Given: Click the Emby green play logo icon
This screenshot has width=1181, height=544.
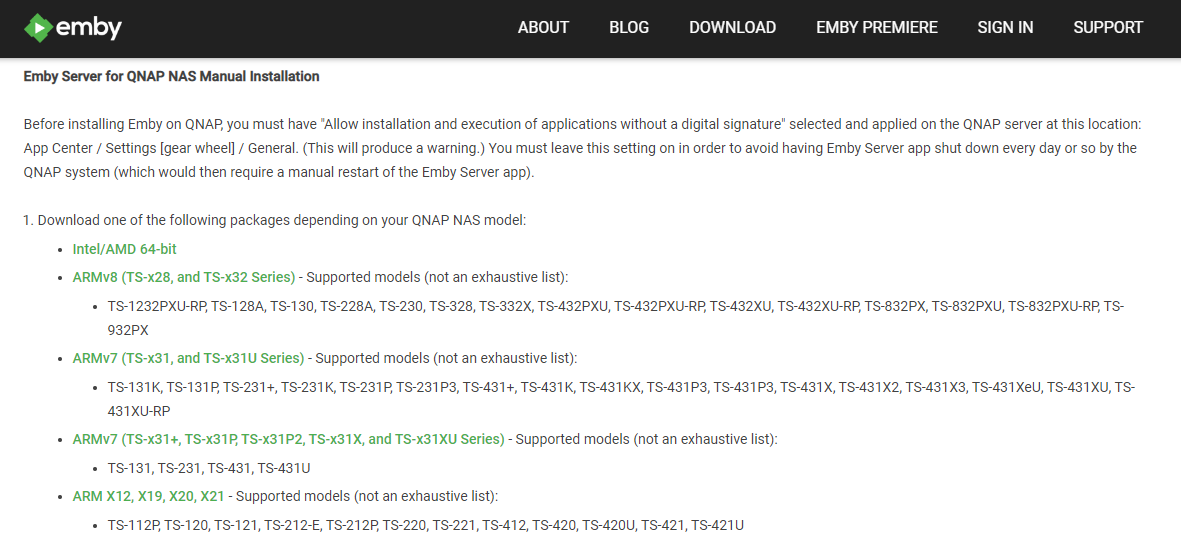Looking at the screenshot, I should (38, 28).
